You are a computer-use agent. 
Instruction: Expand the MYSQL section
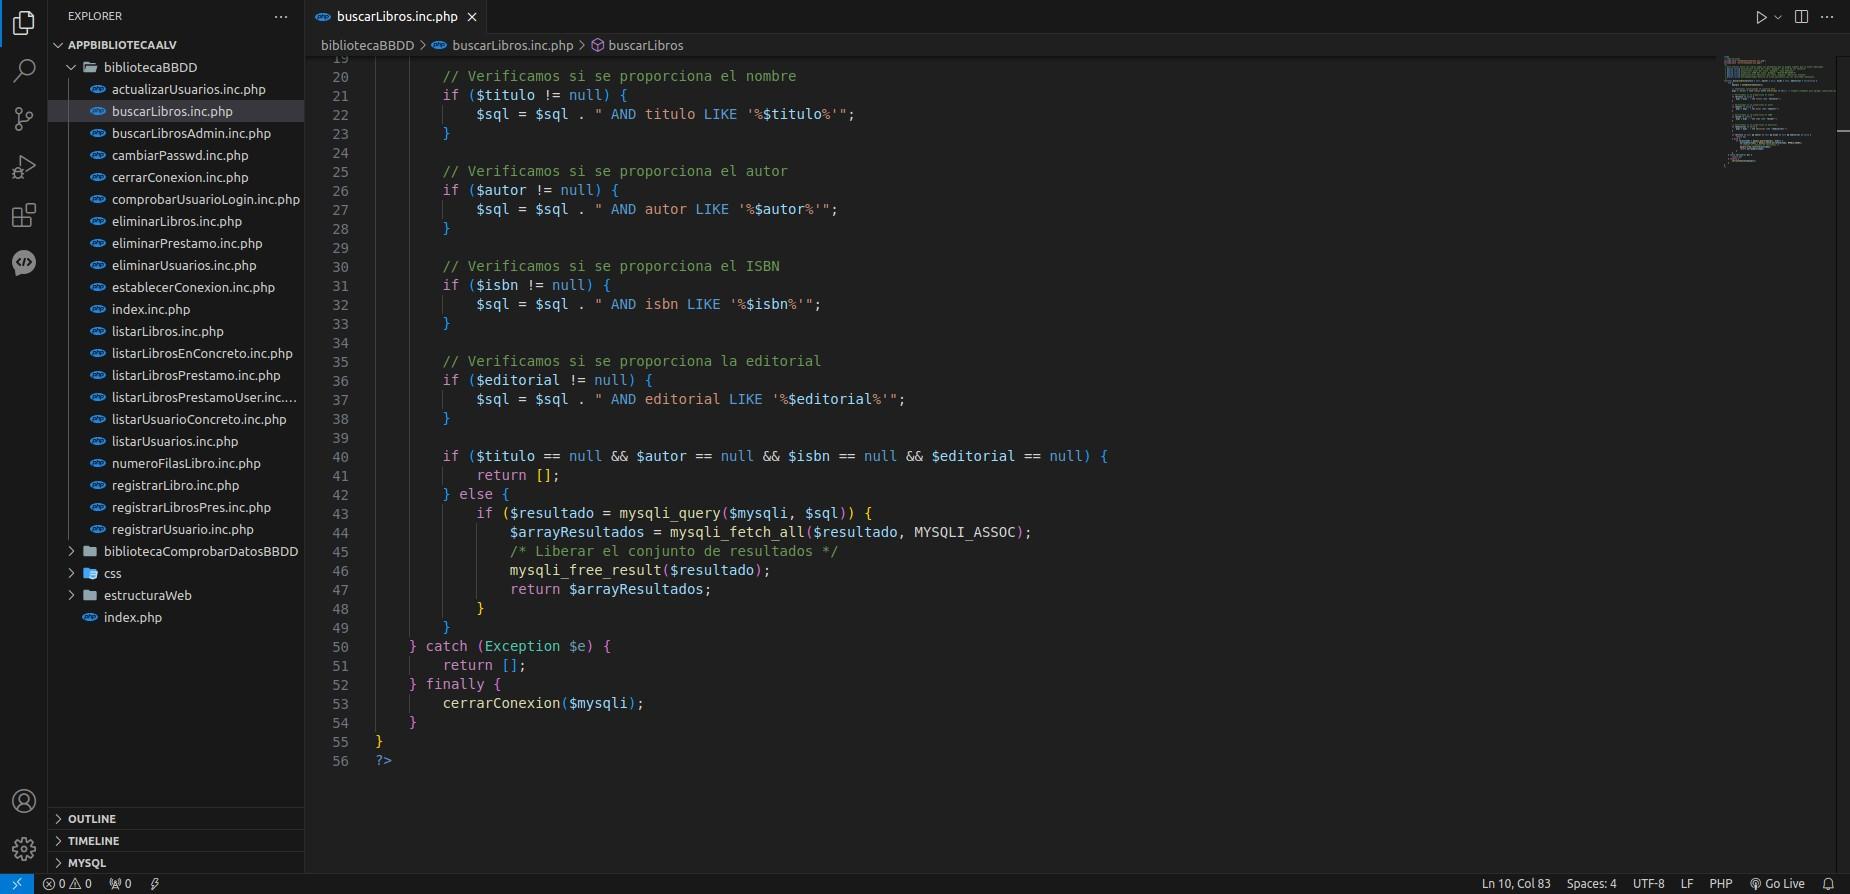176,863
